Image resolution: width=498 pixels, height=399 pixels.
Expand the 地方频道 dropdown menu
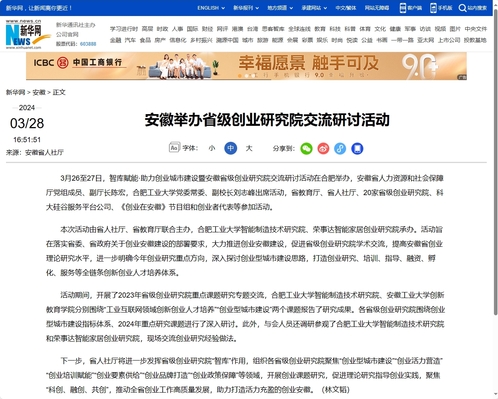(280, 8)
